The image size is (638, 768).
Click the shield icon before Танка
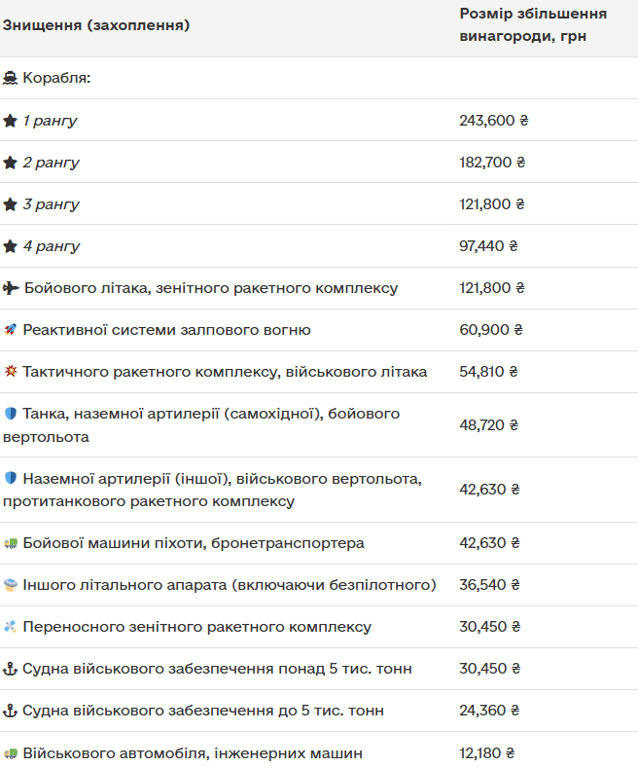[10, 414]
